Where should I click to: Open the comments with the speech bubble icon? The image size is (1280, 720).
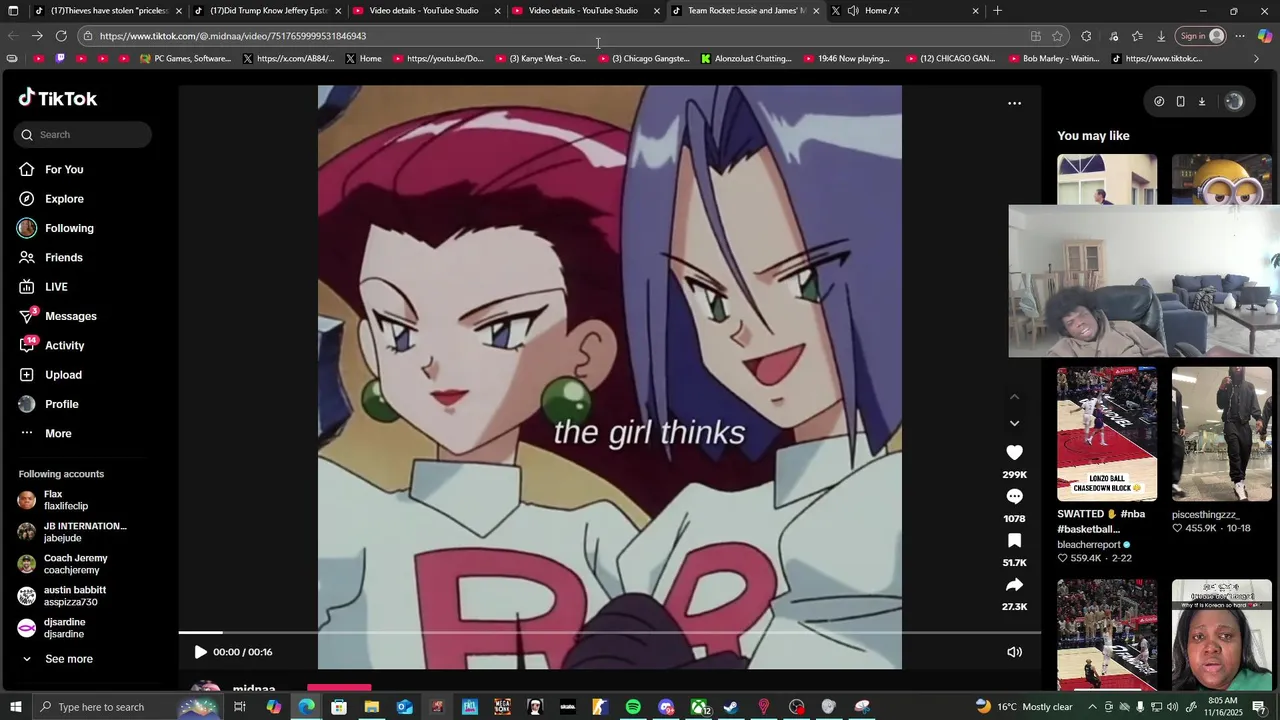coord(1014,497)
